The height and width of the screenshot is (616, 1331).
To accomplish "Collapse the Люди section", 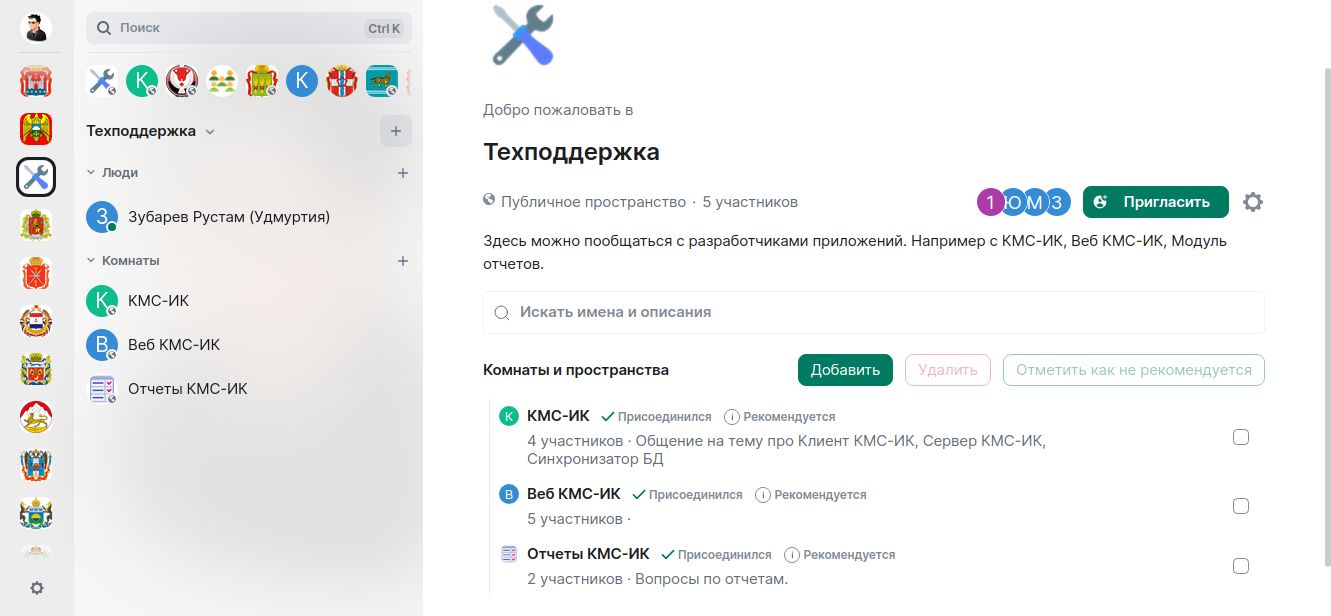I will pos(91,173).
